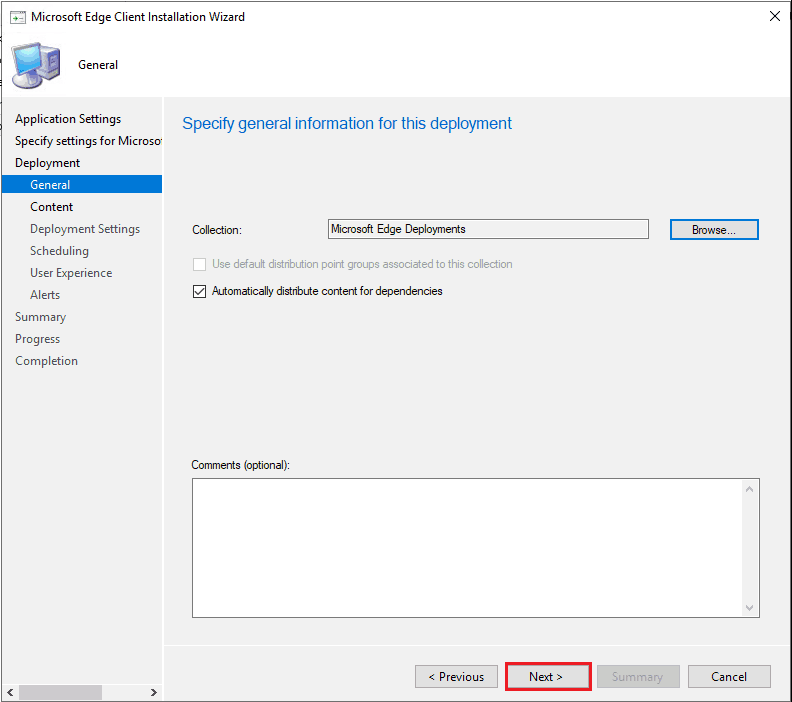This screenshot has height=702, width=792.
Task: Click the Comments (optional): label
Action: 240,465
